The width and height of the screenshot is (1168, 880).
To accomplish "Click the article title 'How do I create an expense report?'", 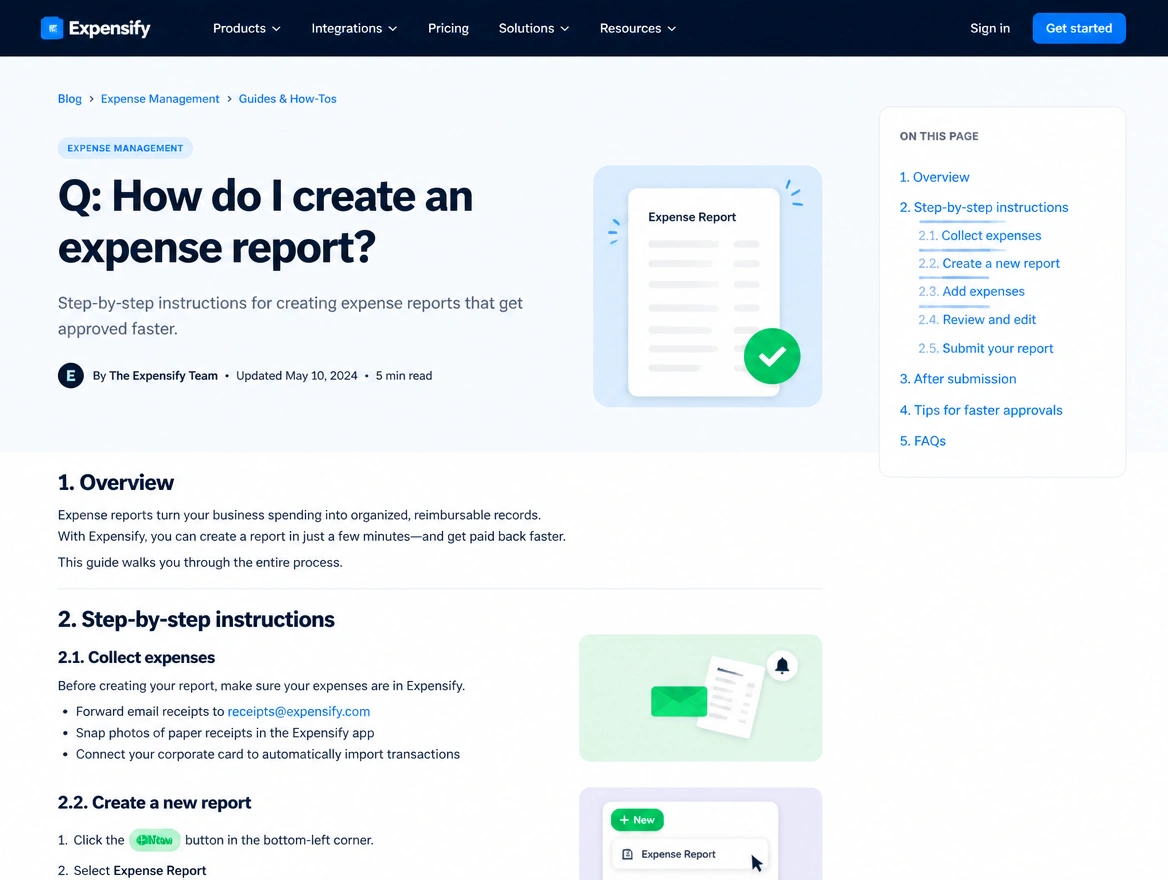I will click(x=265, y=221).
